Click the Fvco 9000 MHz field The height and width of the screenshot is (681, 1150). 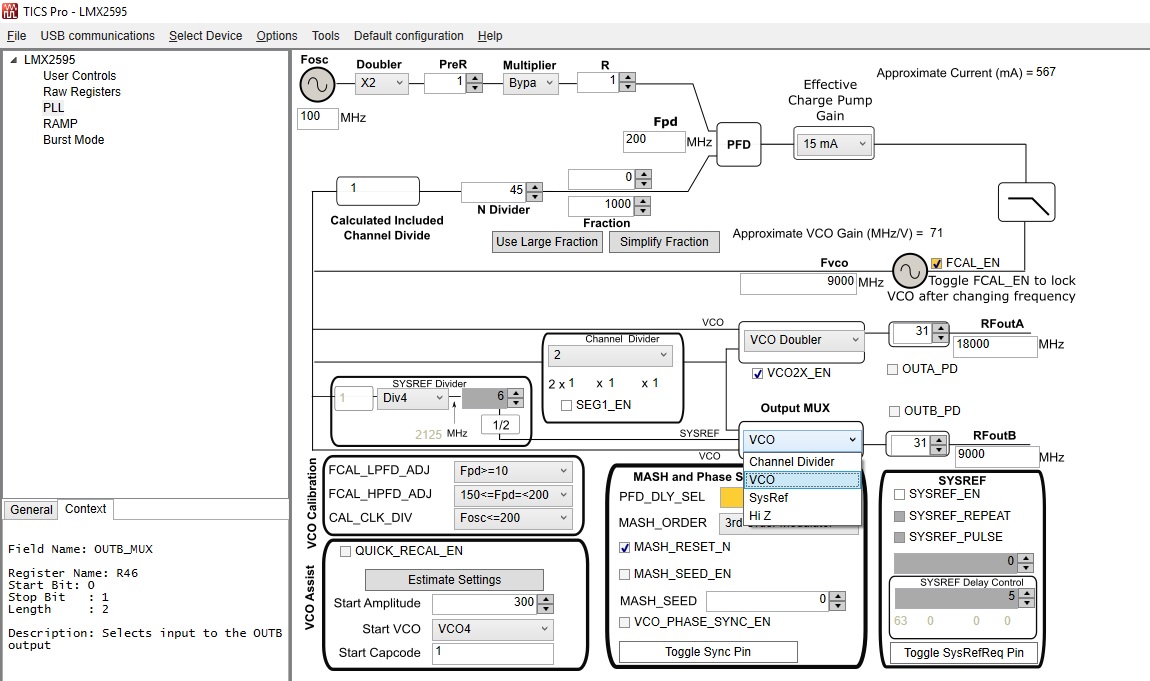(x=798, y=283)
